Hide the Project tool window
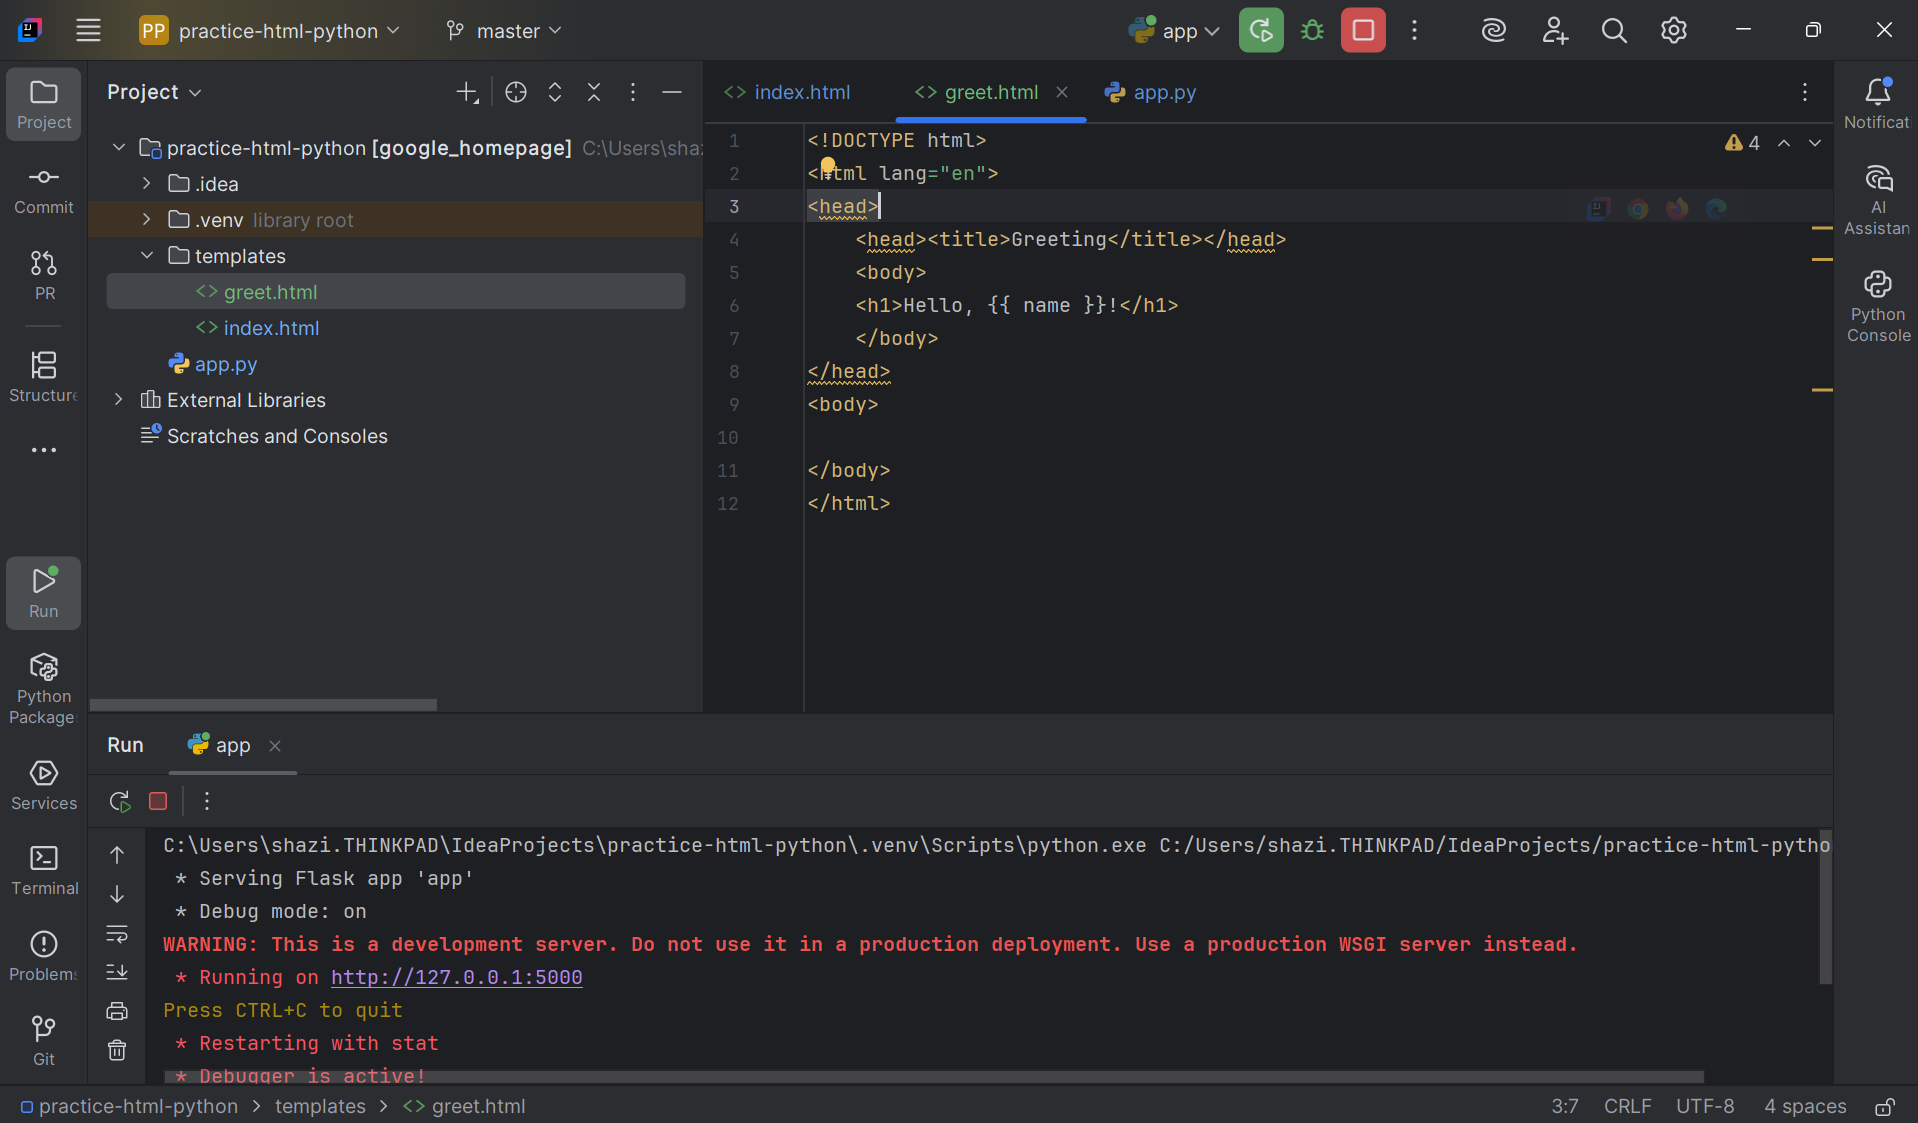Image resolution: width=1918 pixels, height=1123 pixels. 672,92
